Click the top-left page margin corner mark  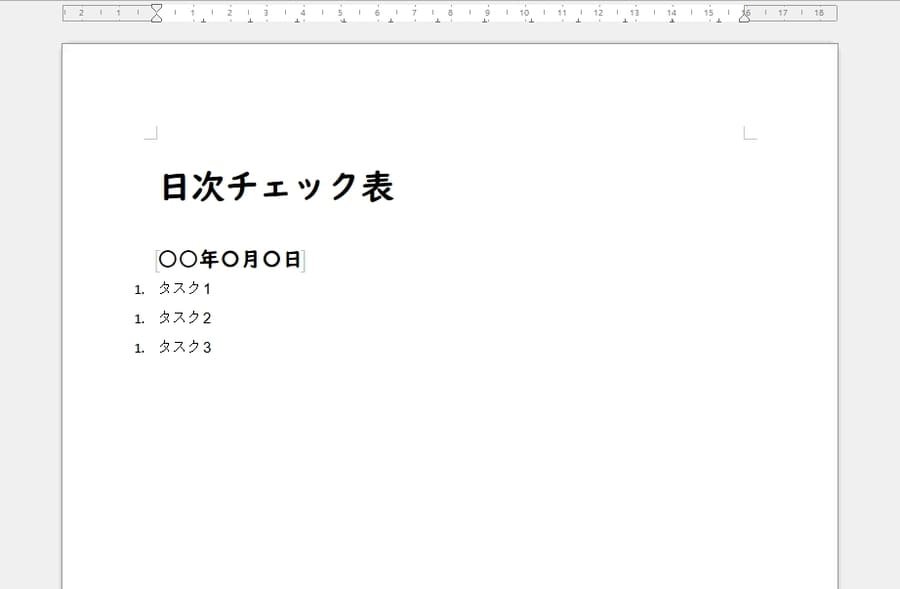[152, 130]
